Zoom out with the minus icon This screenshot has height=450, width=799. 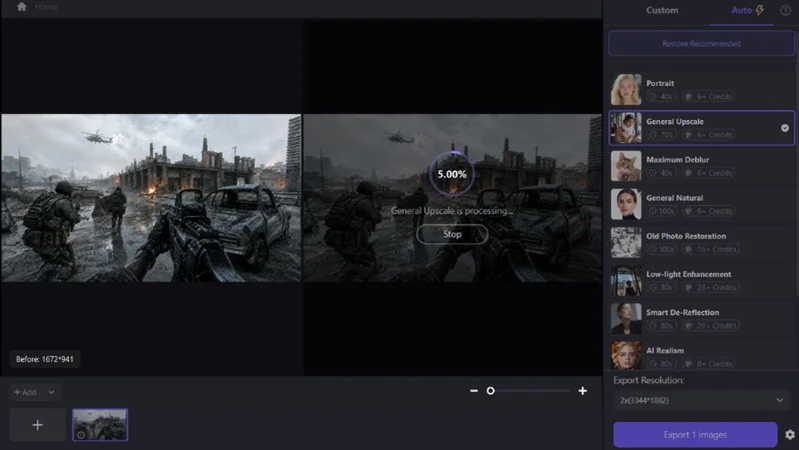[x=474, y=391]
